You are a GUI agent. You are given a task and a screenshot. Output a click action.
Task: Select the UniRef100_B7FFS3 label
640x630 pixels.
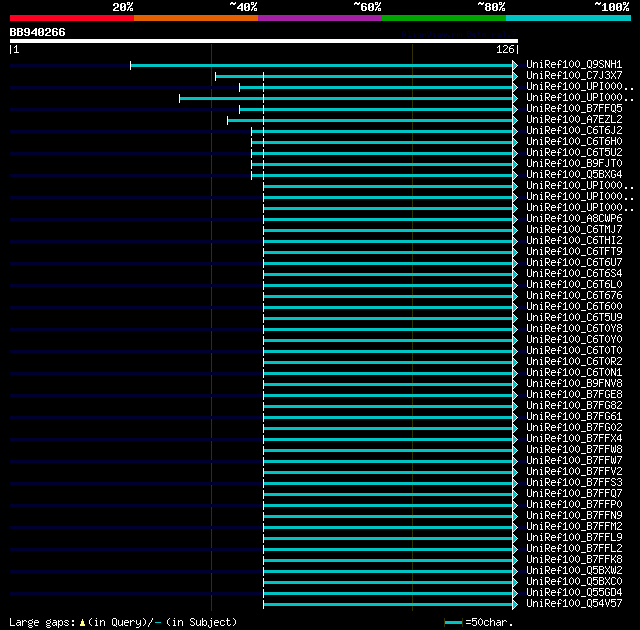tap(574, 483)
